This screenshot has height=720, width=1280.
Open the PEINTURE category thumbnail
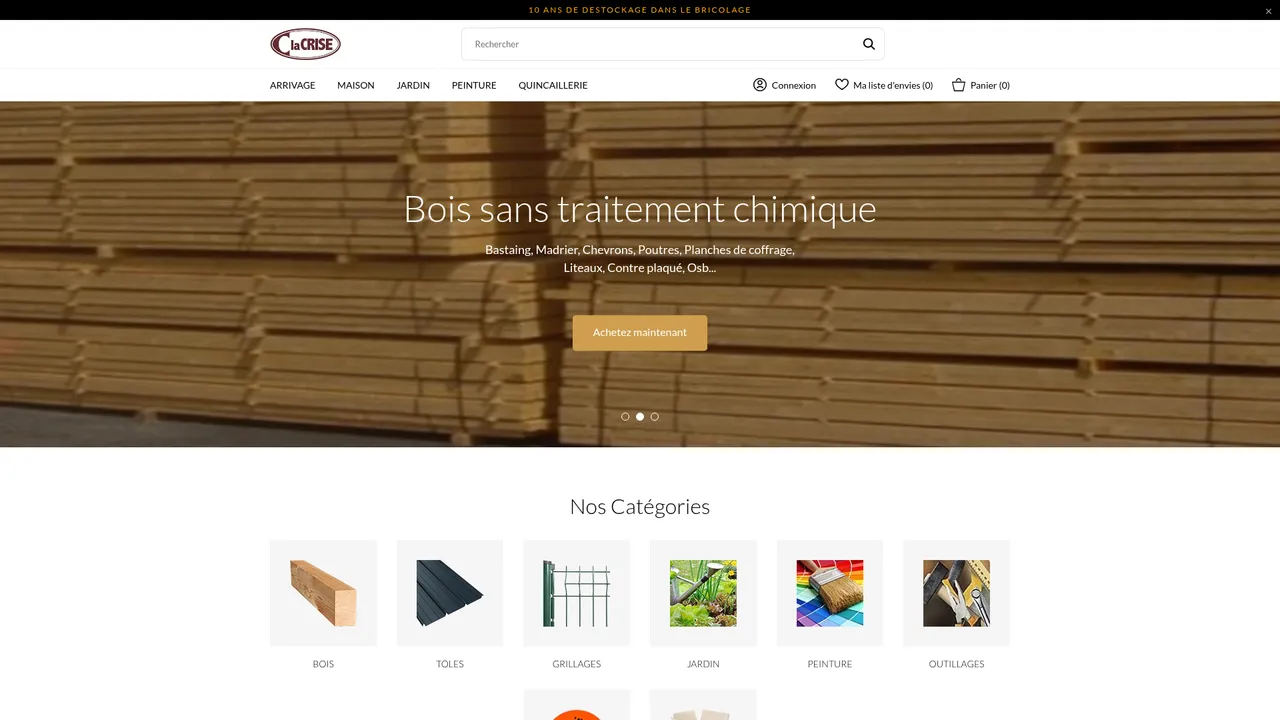[x=830, y=593]
